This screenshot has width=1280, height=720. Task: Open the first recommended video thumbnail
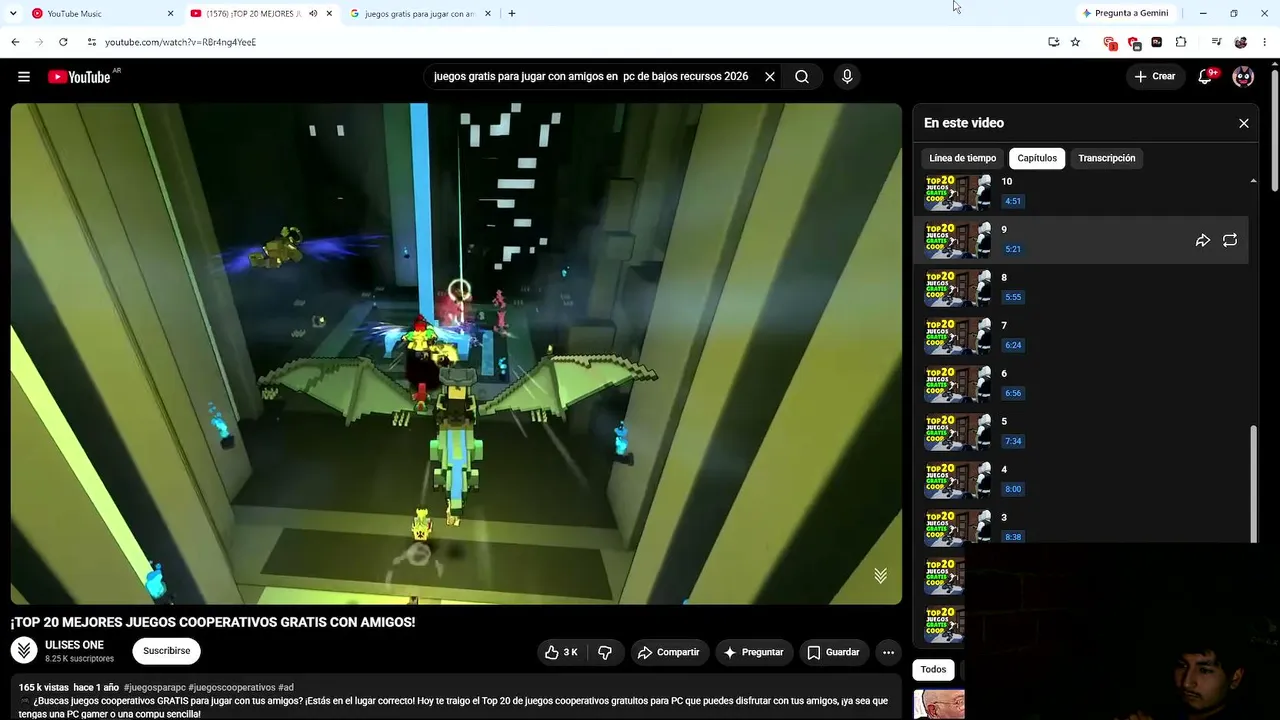pos(939,704)
